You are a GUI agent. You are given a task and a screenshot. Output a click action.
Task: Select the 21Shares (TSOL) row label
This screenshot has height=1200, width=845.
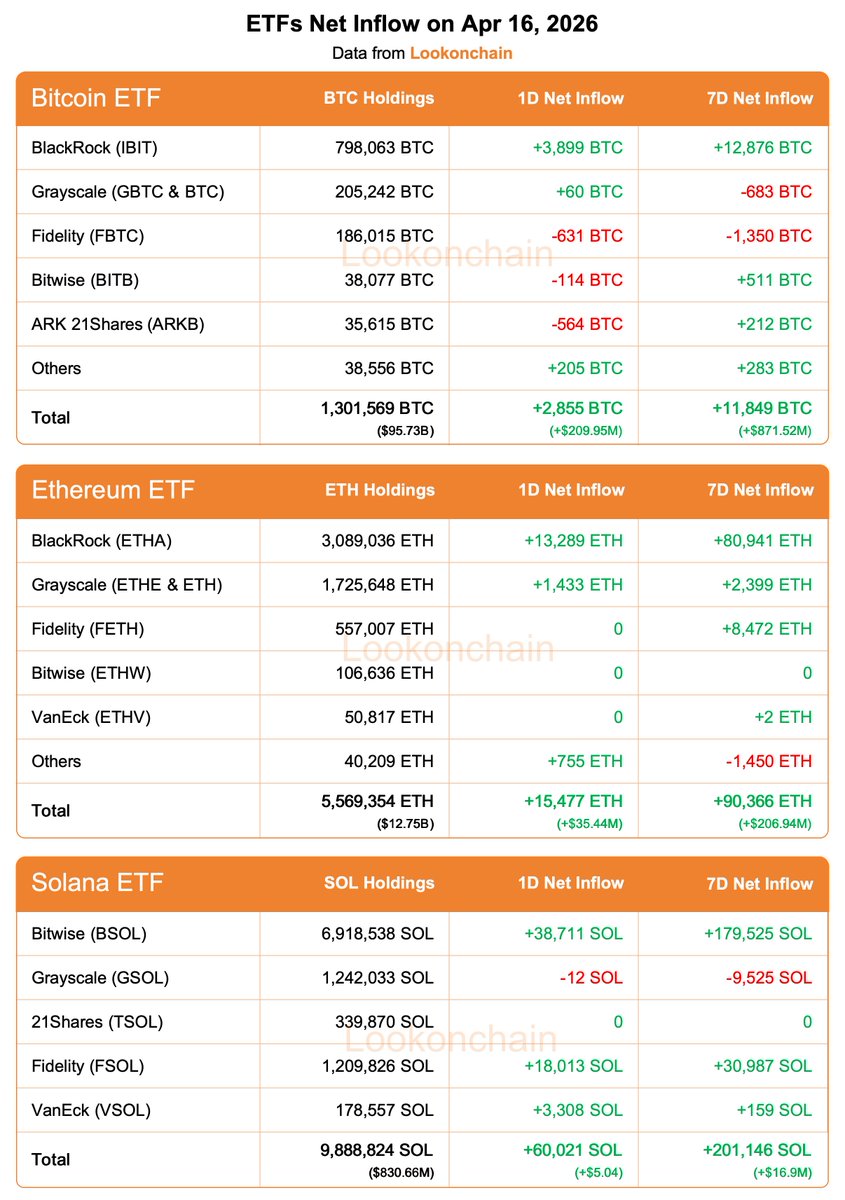[97, 1022]
